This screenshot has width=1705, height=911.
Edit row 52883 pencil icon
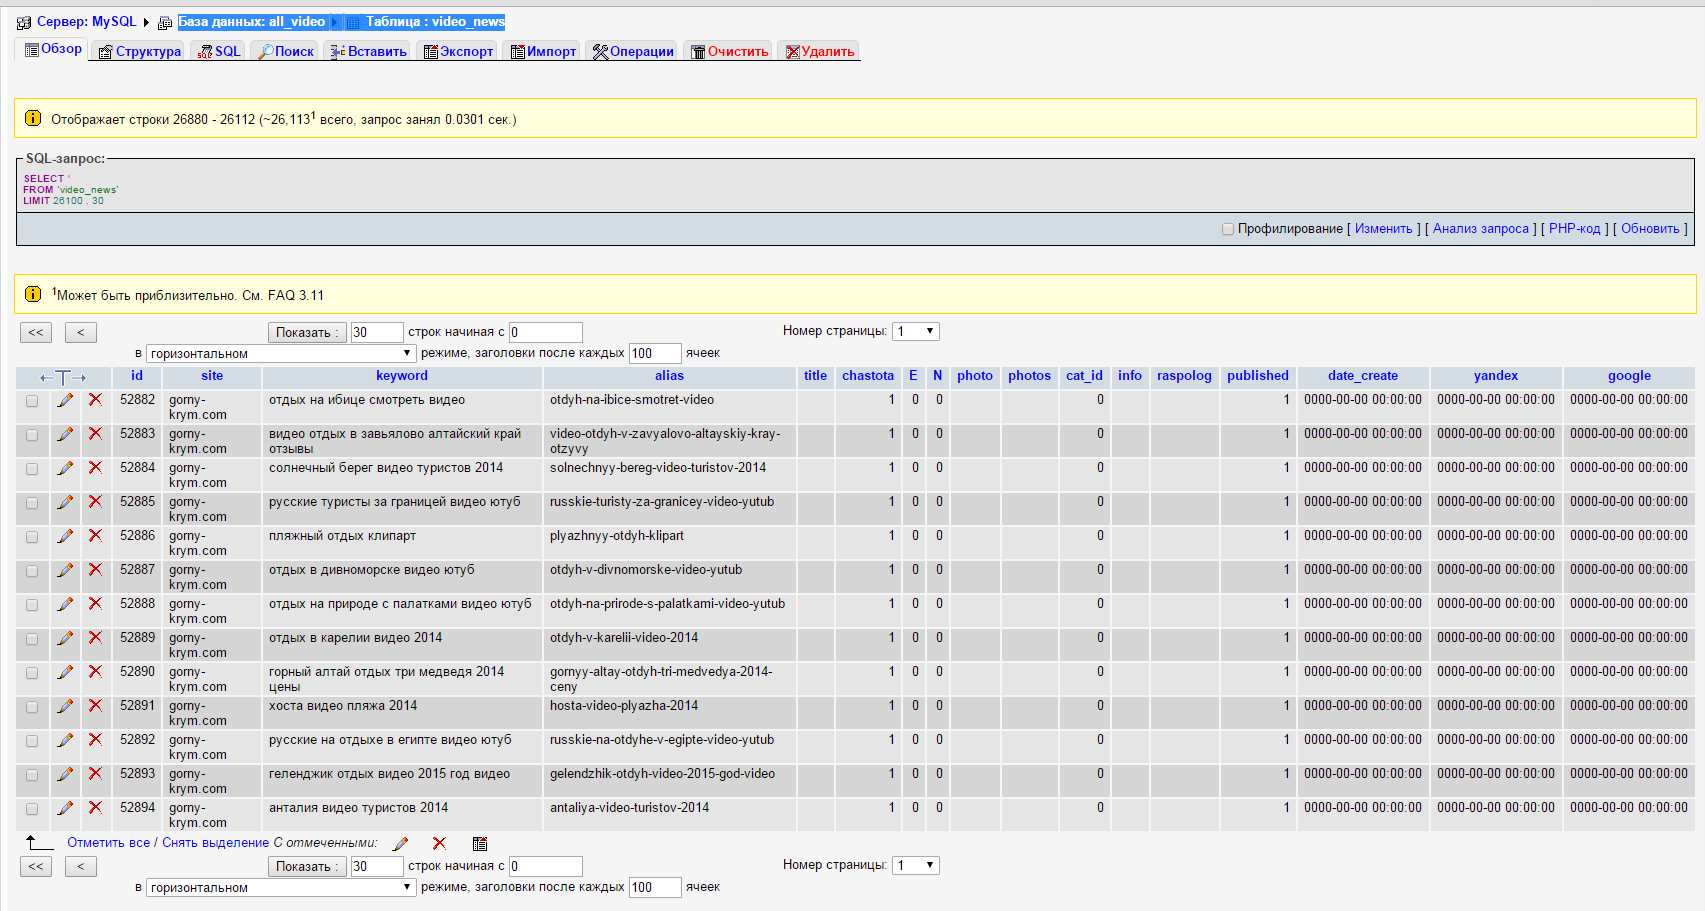[x=65, y=434]
